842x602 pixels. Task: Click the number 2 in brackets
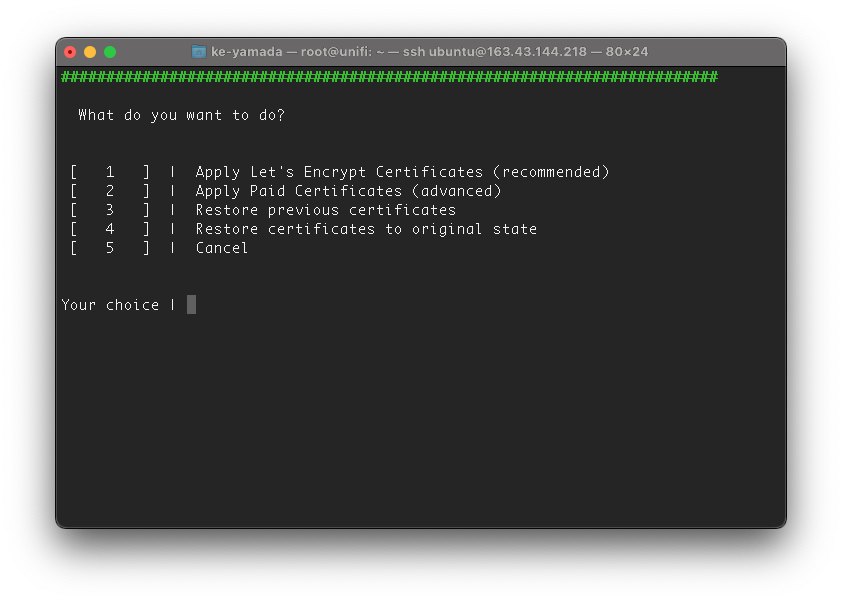110,191
